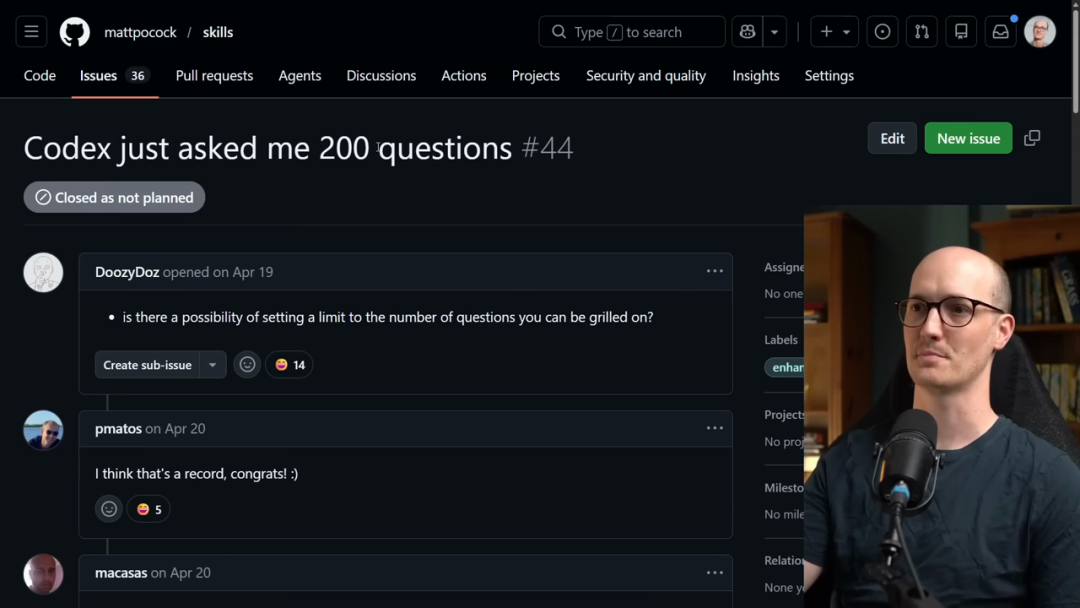Open pmatos comment options menu
This screenshot has height=608, width=1080.
714,428
